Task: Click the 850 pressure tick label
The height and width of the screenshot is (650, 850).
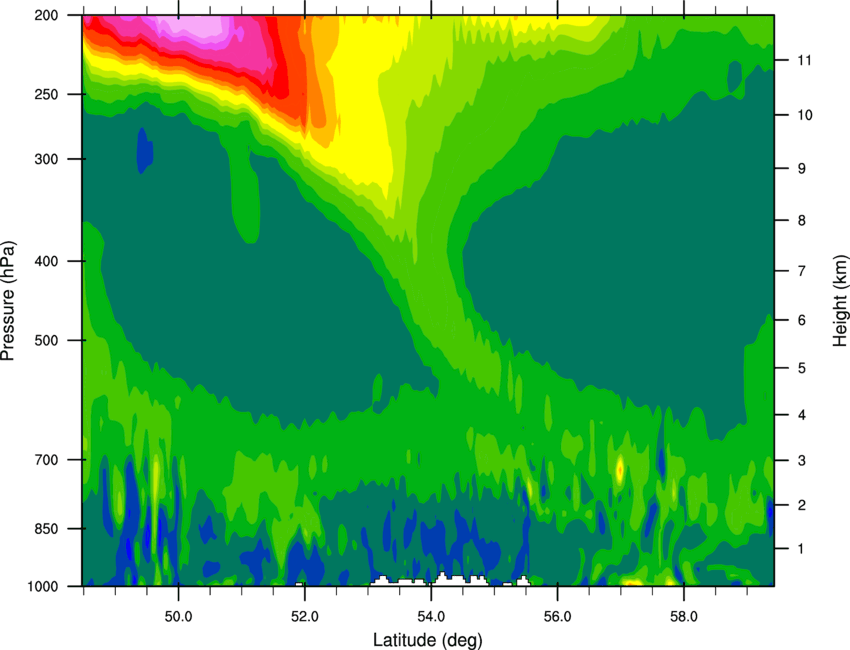Action: (x=46, y=529)
